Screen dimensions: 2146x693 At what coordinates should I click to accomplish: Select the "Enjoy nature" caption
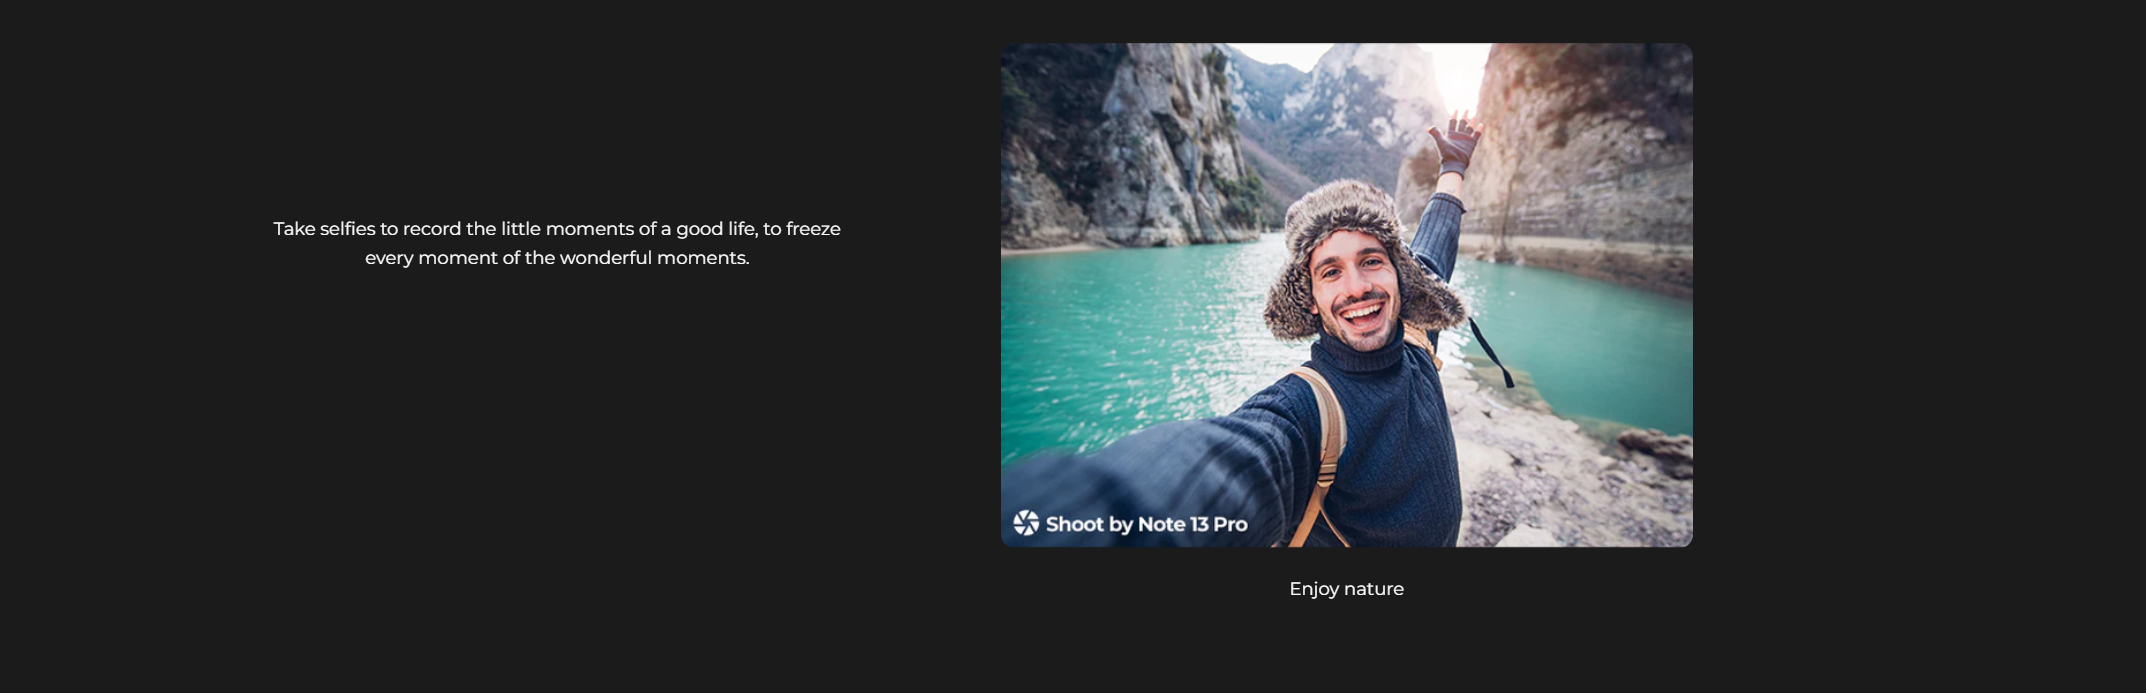point(1346,589)
